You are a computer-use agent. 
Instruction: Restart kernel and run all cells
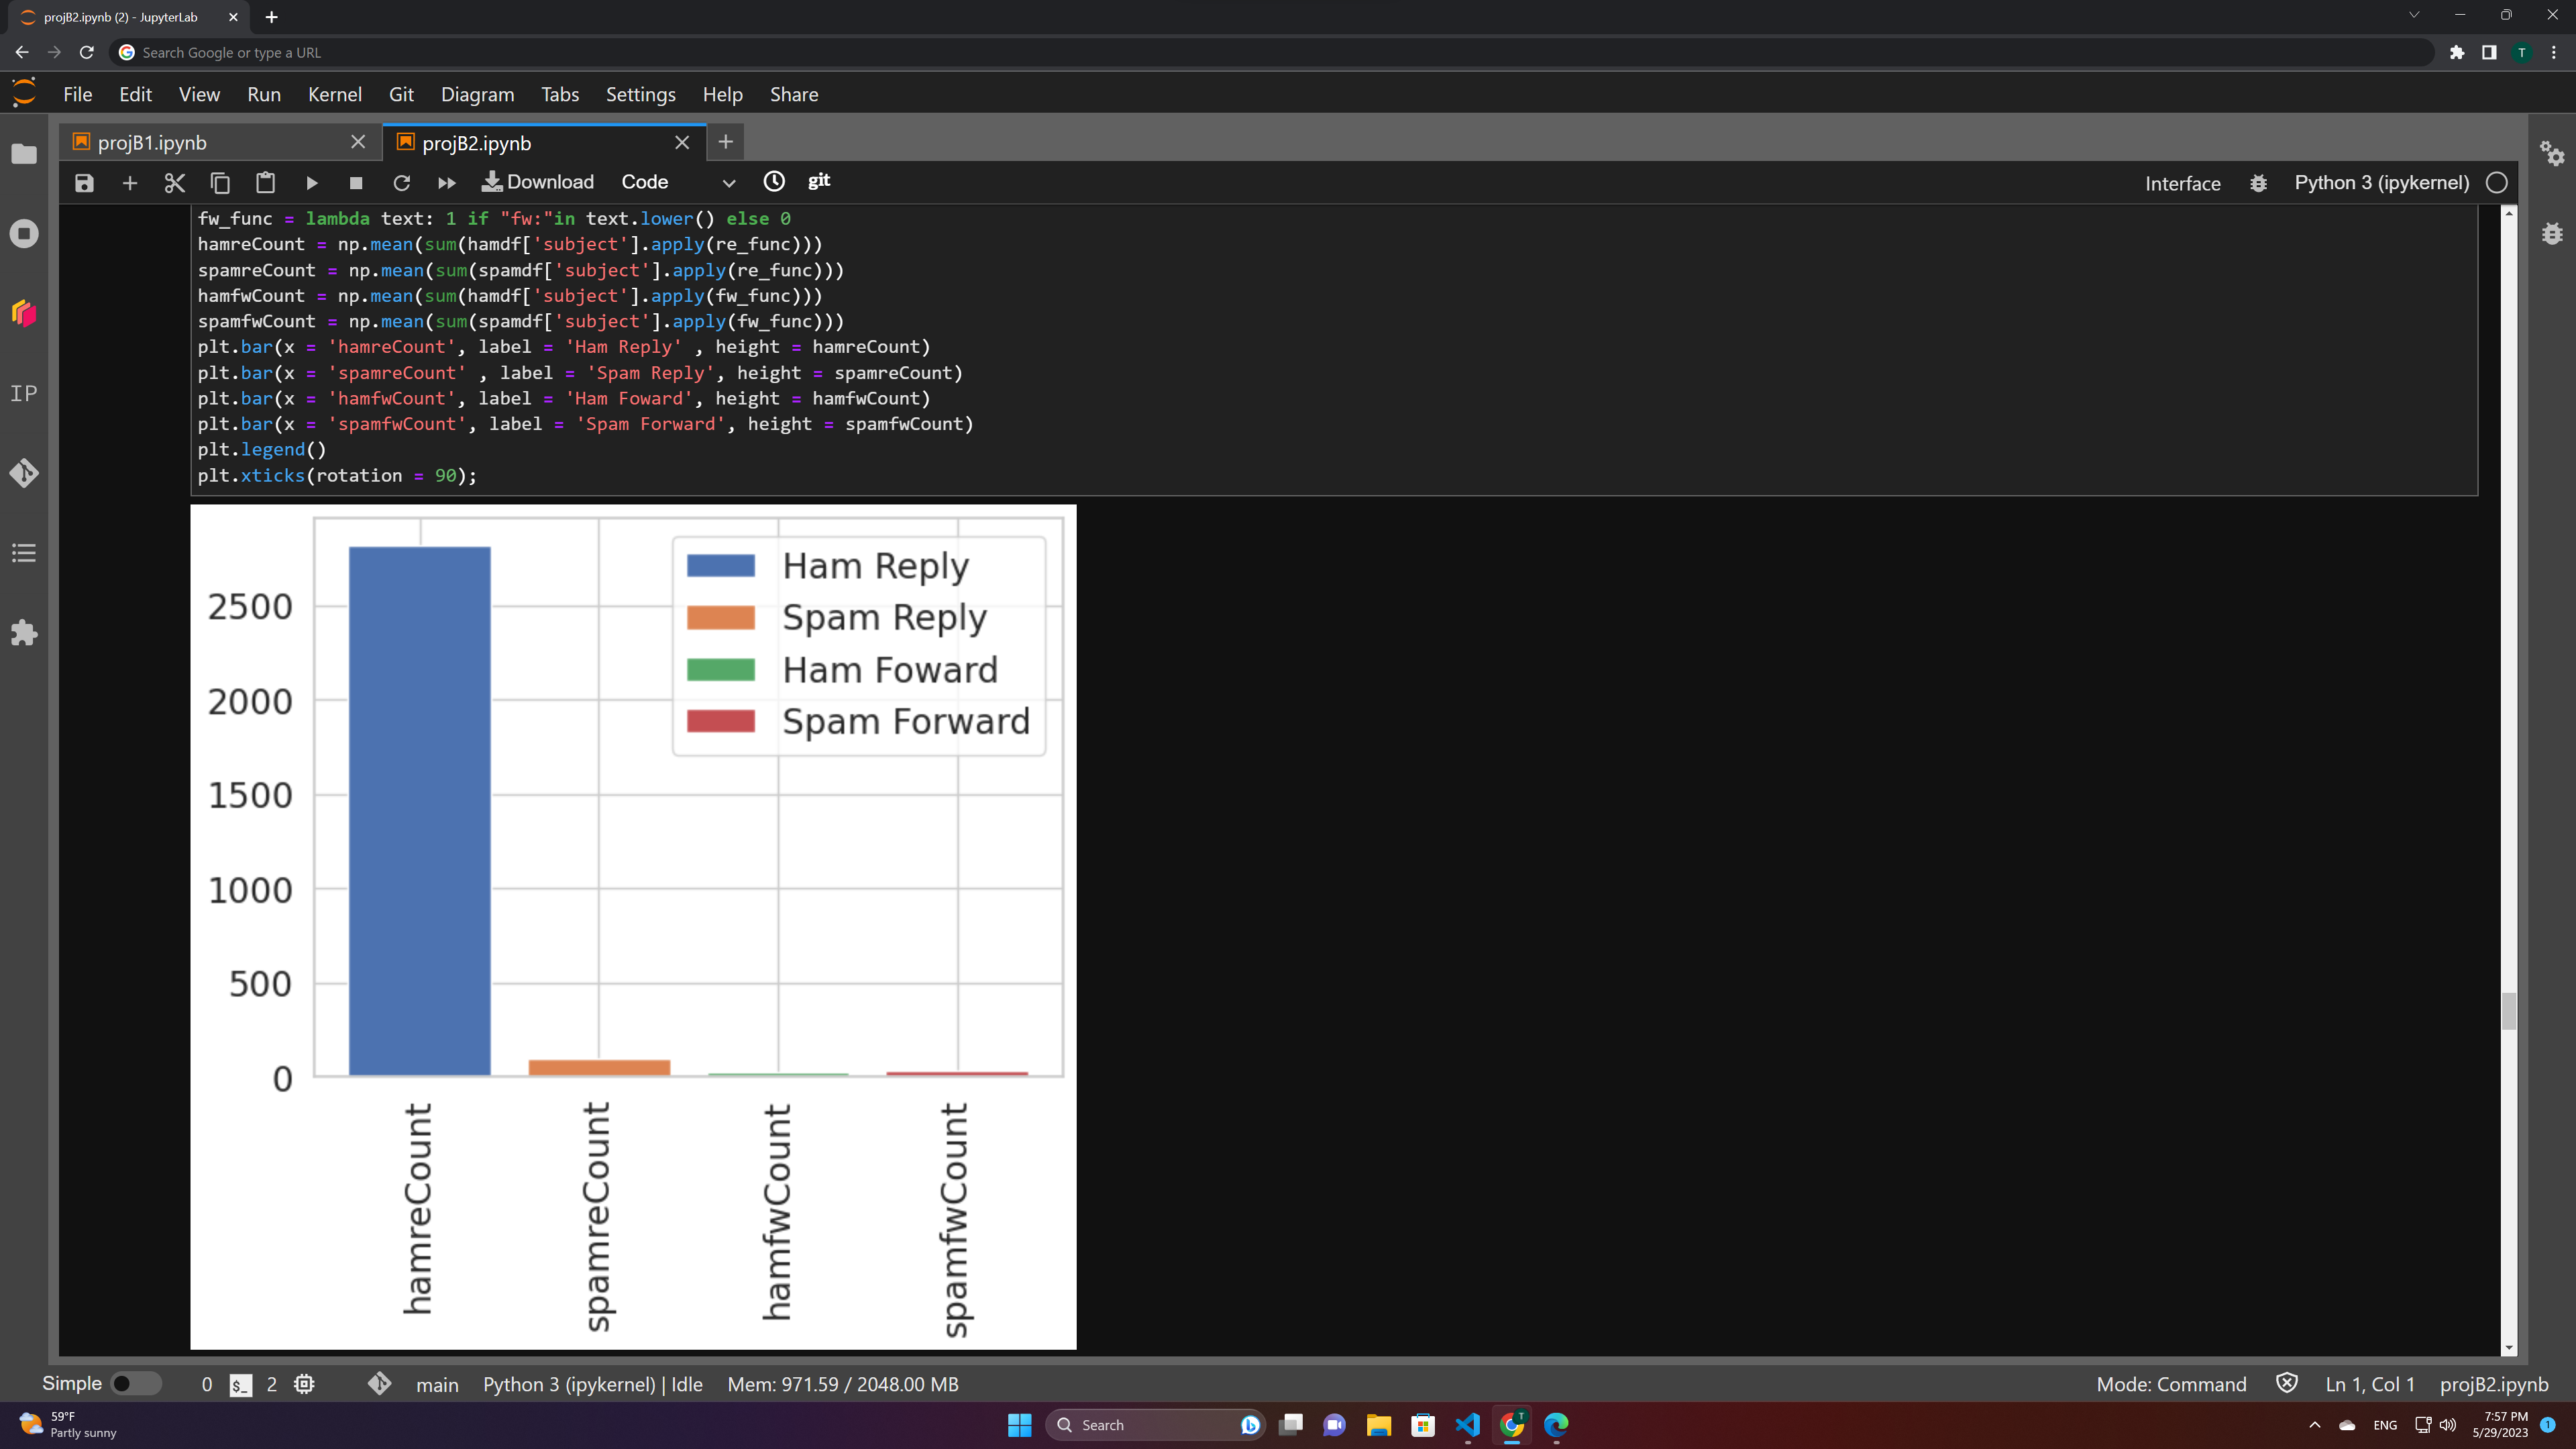point(446,183)
